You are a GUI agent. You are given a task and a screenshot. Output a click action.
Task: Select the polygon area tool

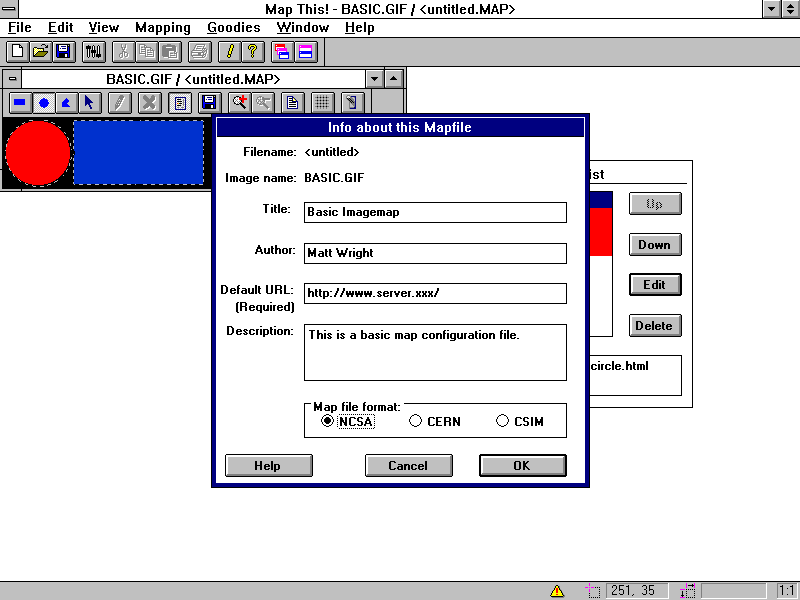[66, 102]
